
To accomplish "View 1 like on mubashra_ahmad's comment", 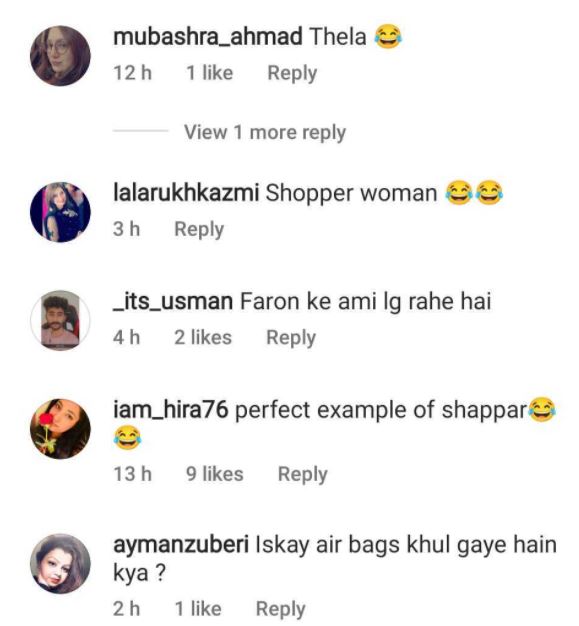I will (210, 73).
